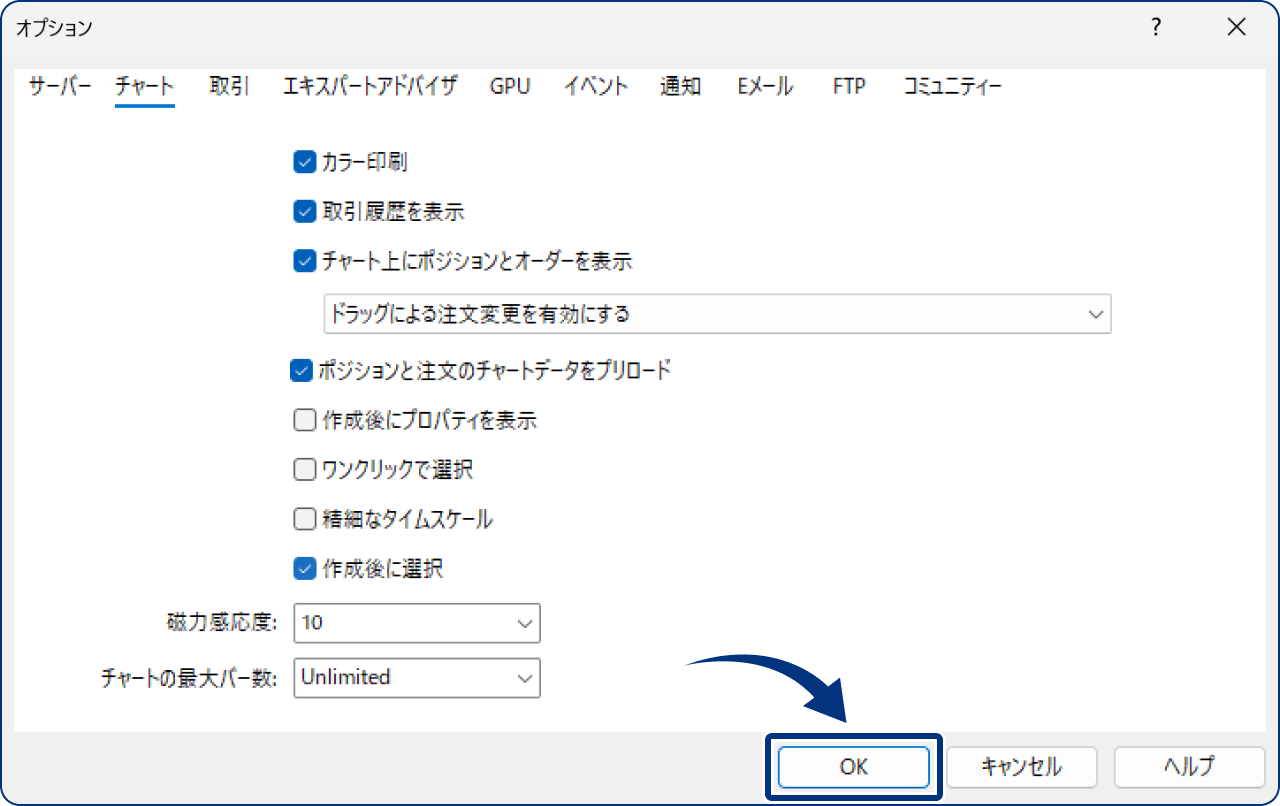
Task: Click the ヘルプ button
Action: pyautogui.click(x=1190, y=767)
